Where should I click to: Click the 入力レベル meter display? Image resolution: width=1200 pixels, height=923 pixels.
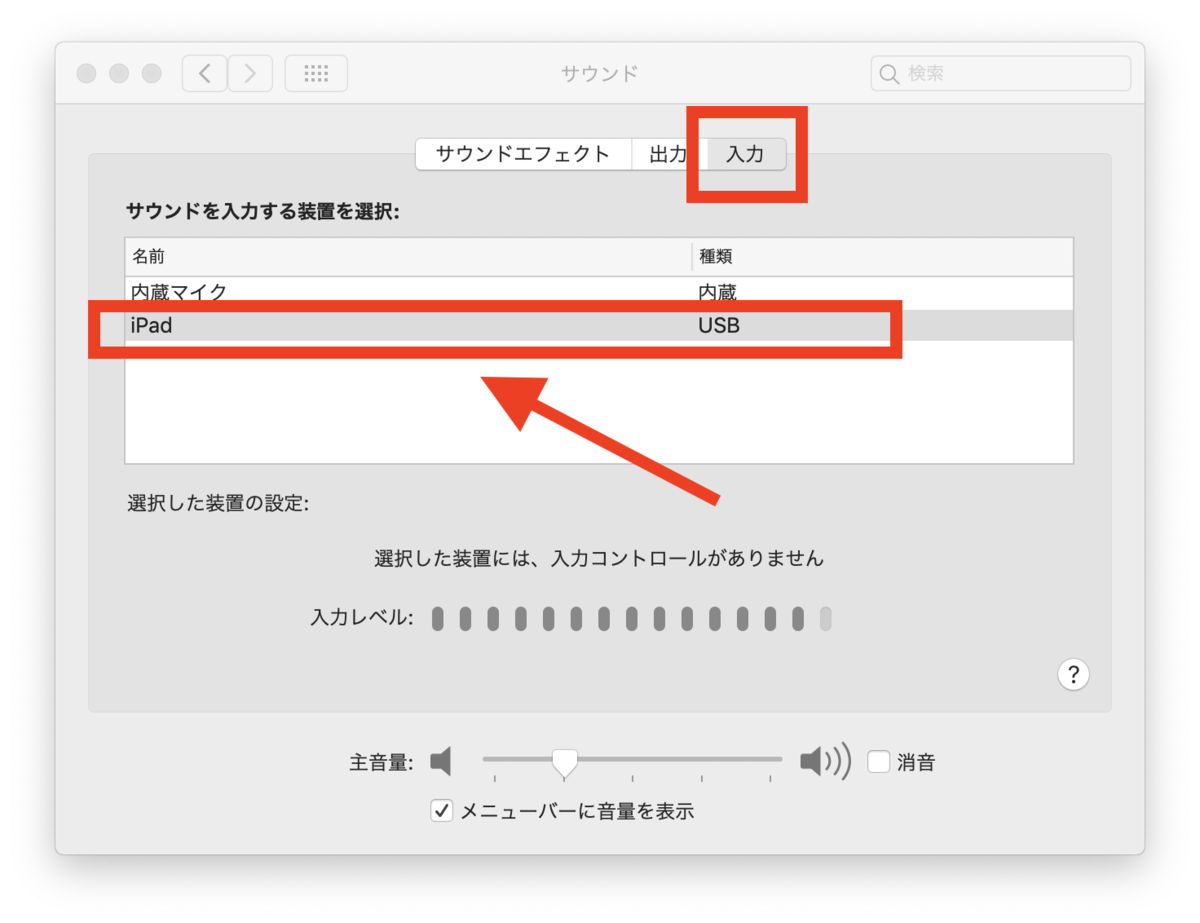[x=630, y=619]
